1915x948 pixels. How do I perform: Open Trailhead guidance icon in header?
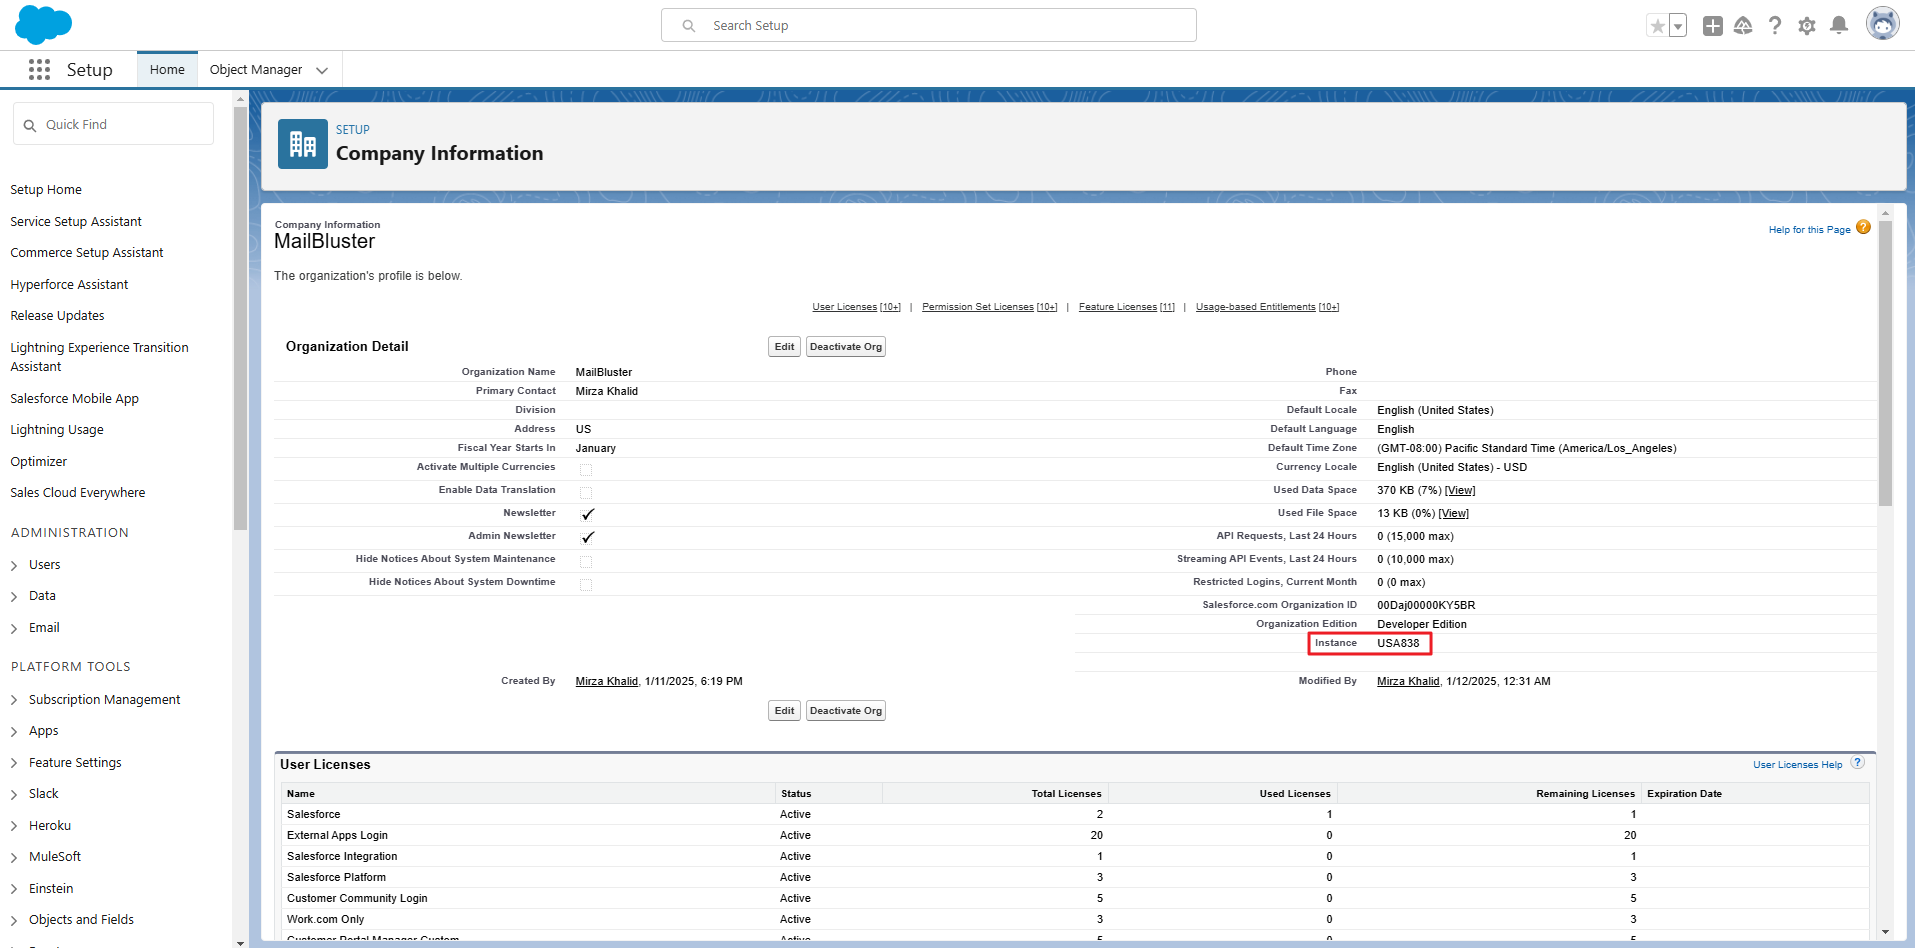tap(1743, 26)
